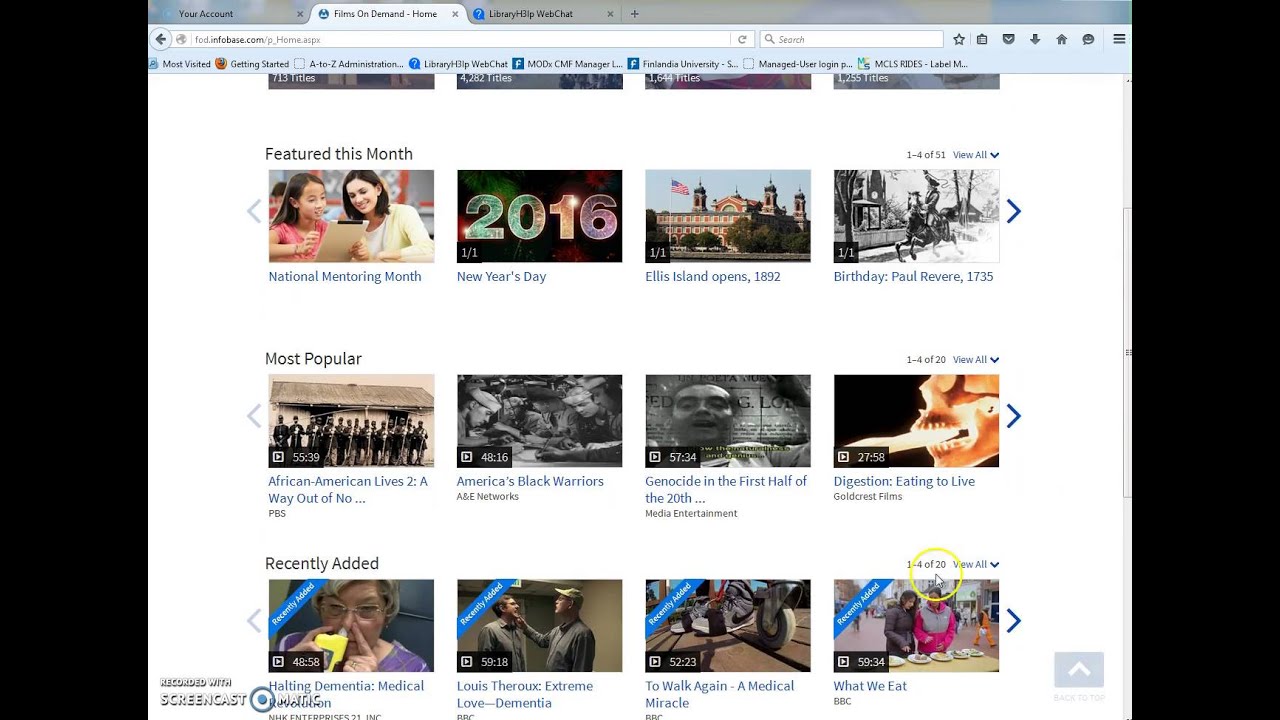Open the chat smiley icon in the toolbar
1280x720 pixels.
(1088, 40)
